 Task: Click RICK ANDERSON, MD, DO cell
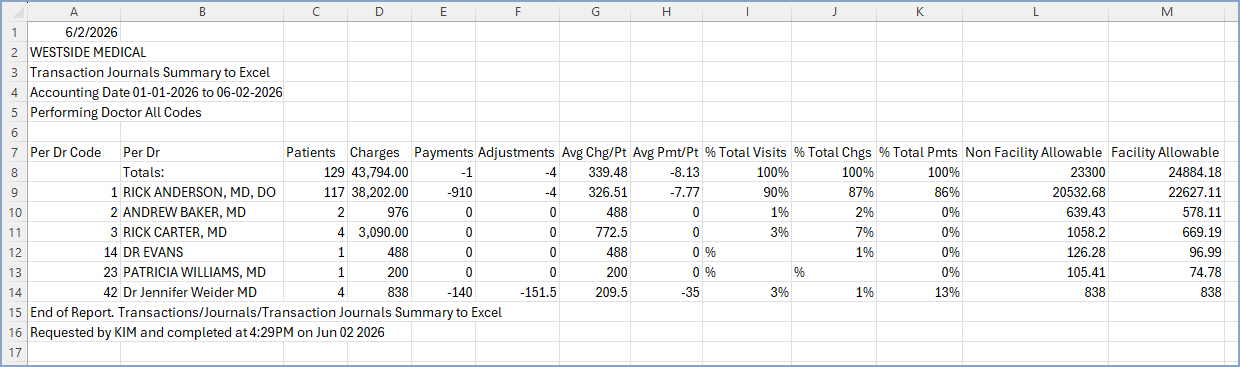[x=202, y=192]
